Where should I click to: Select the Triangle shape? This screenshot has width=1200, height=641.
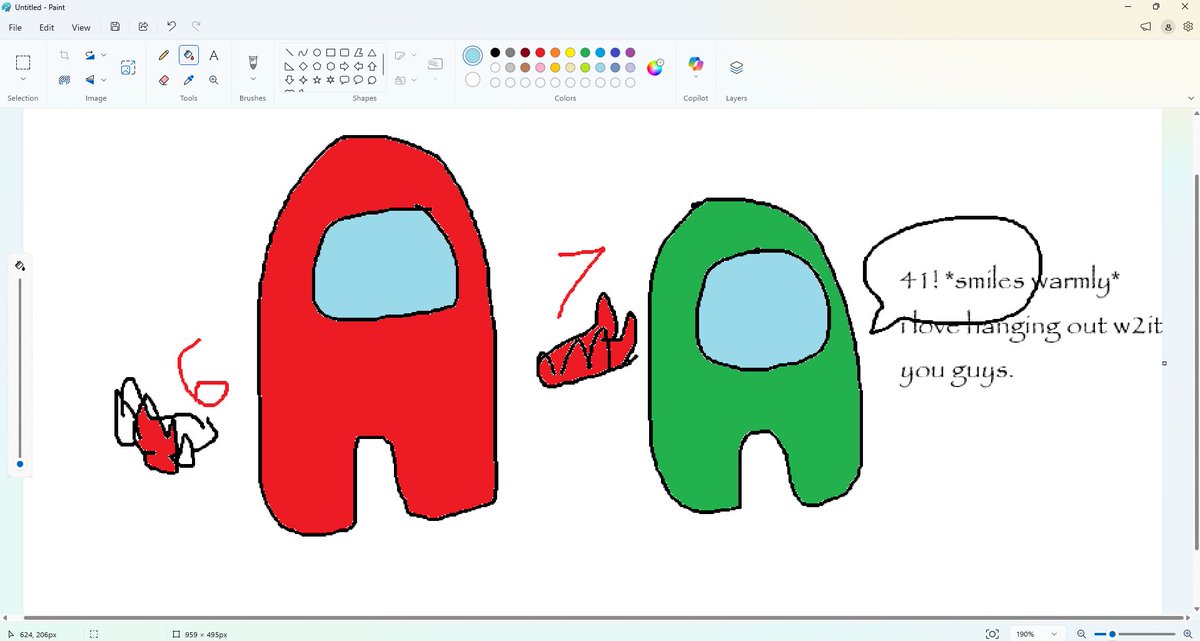coord(372,53)
